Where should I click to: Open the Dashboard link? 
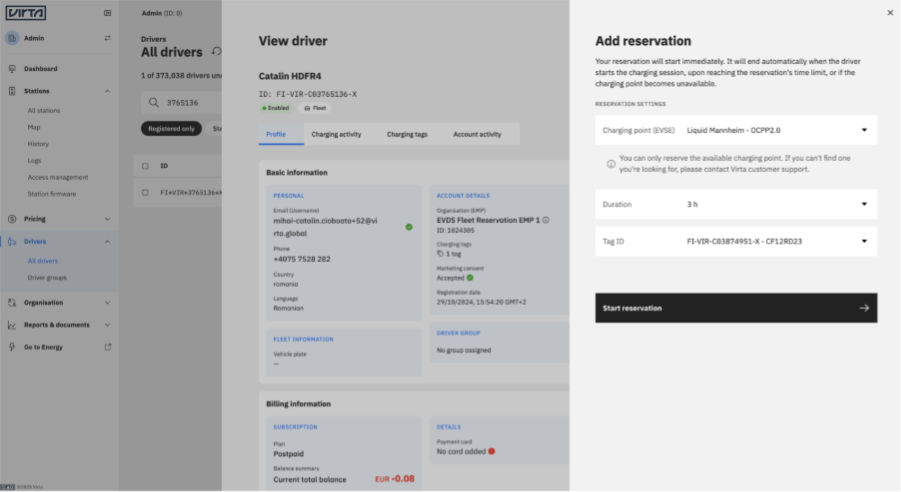point(41,68)
